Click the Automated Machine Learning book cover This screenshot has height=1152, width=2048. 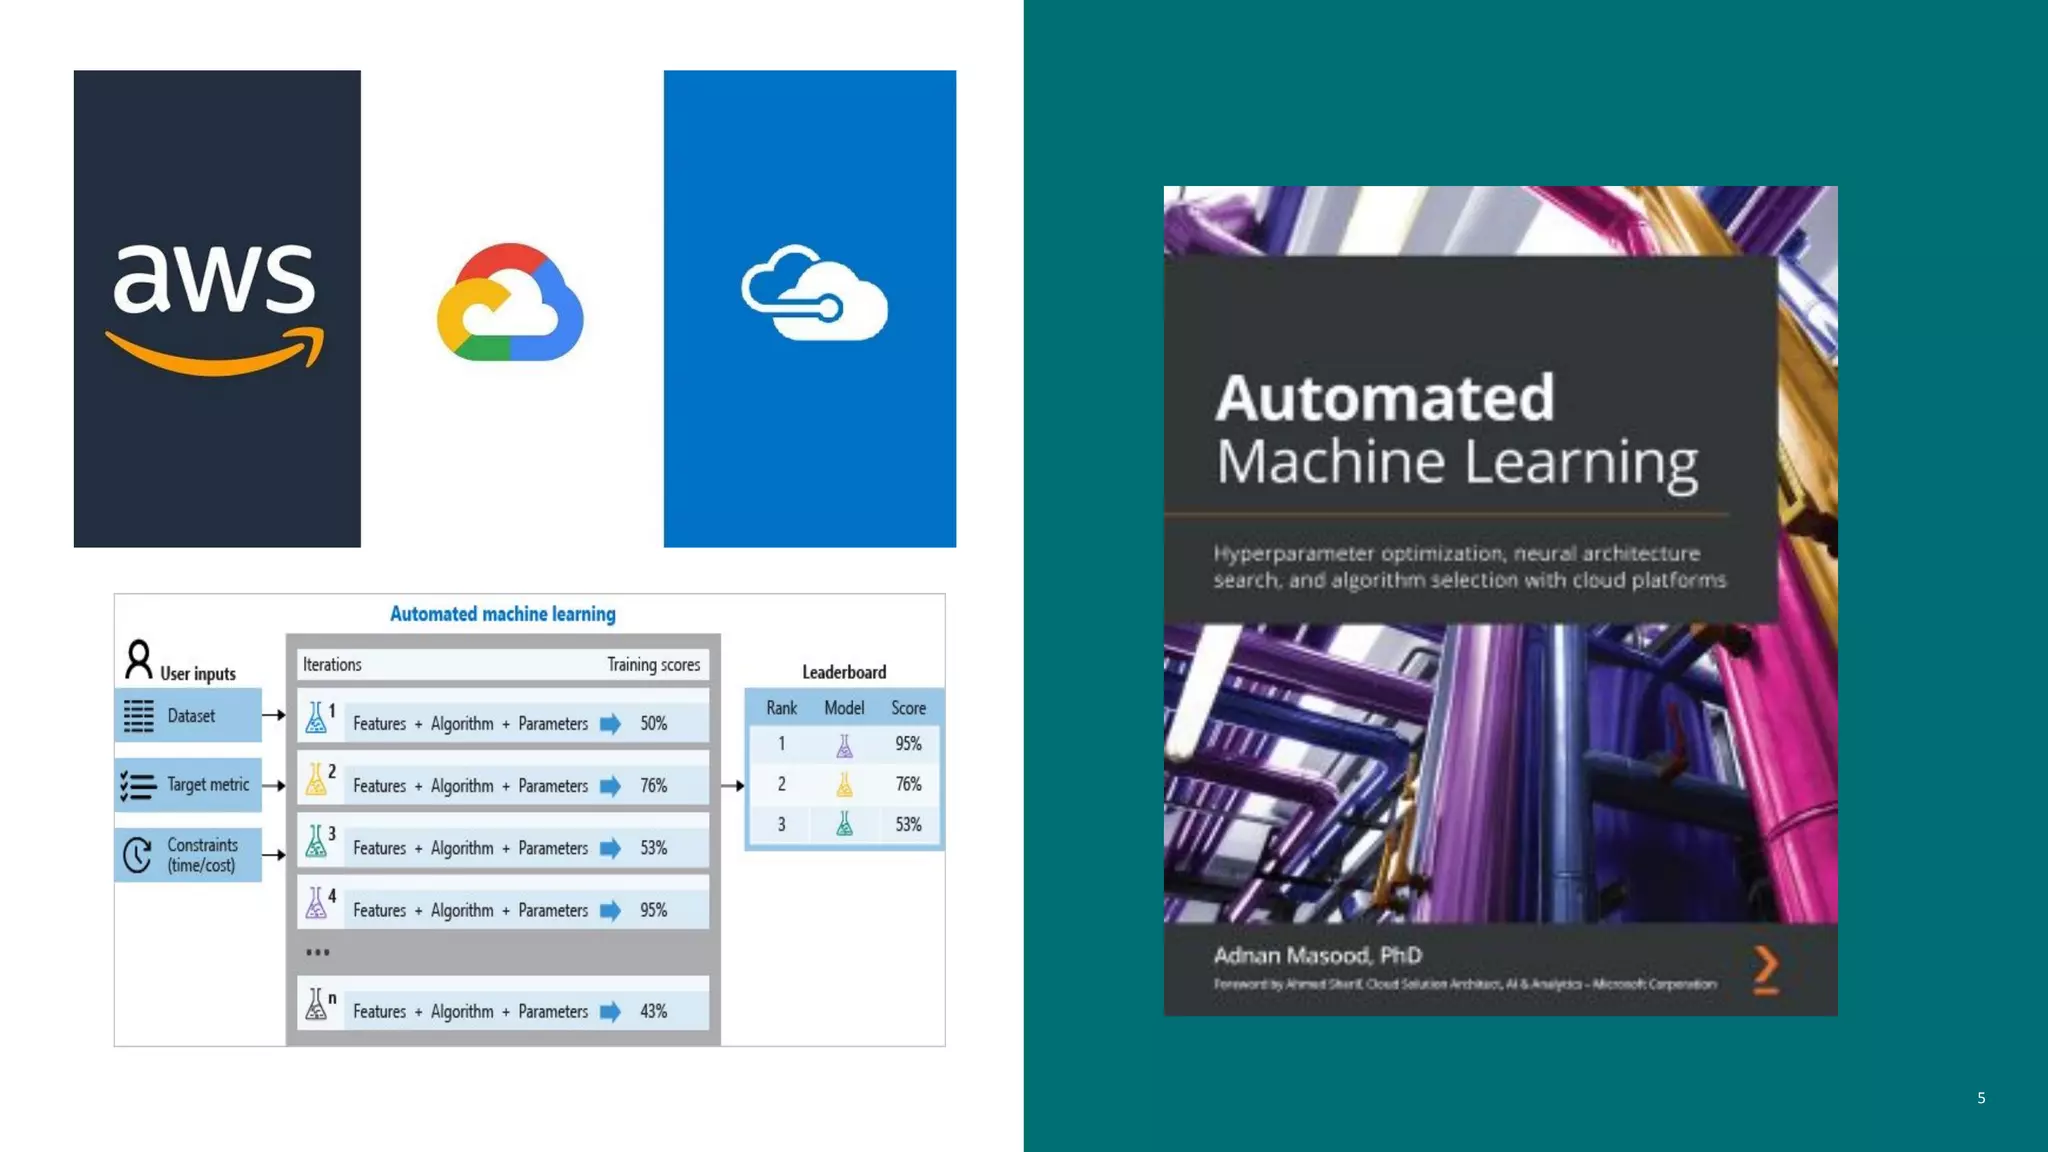pos(1499,600)
